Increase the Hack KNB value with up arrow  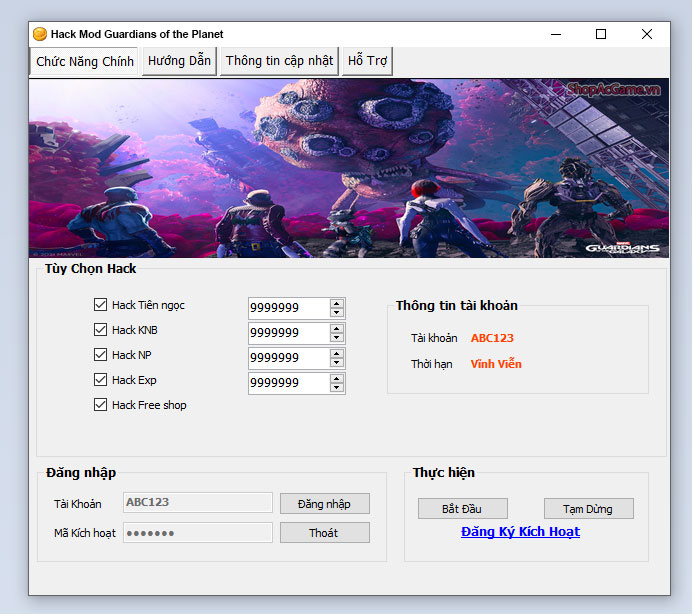tap(337, 329)
